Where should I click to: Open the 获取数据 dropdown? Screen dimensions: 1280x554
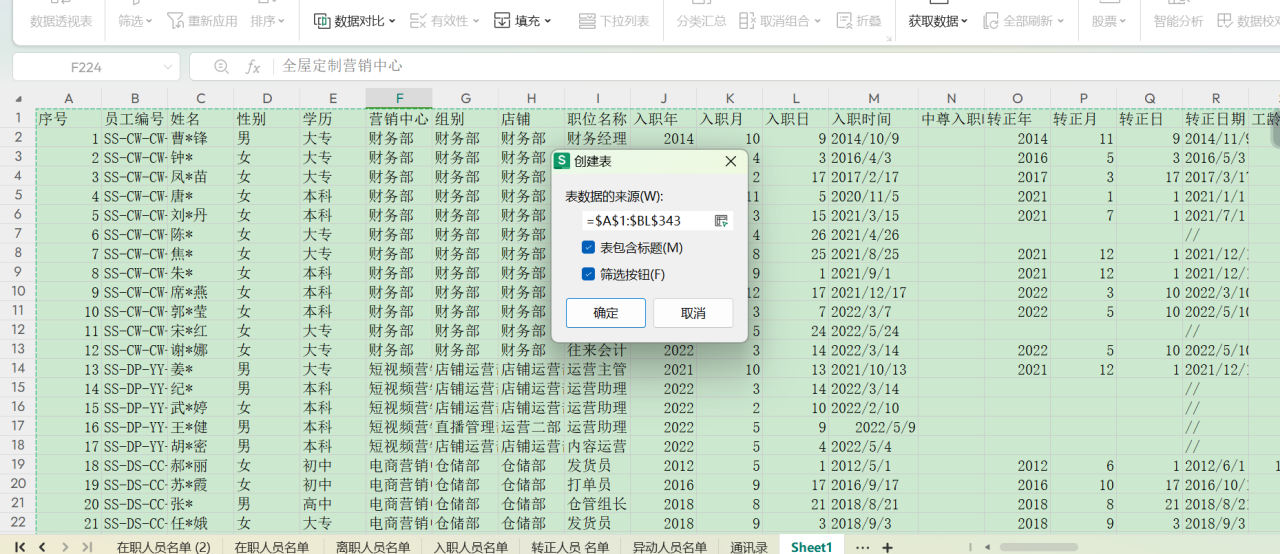[938, 20]
